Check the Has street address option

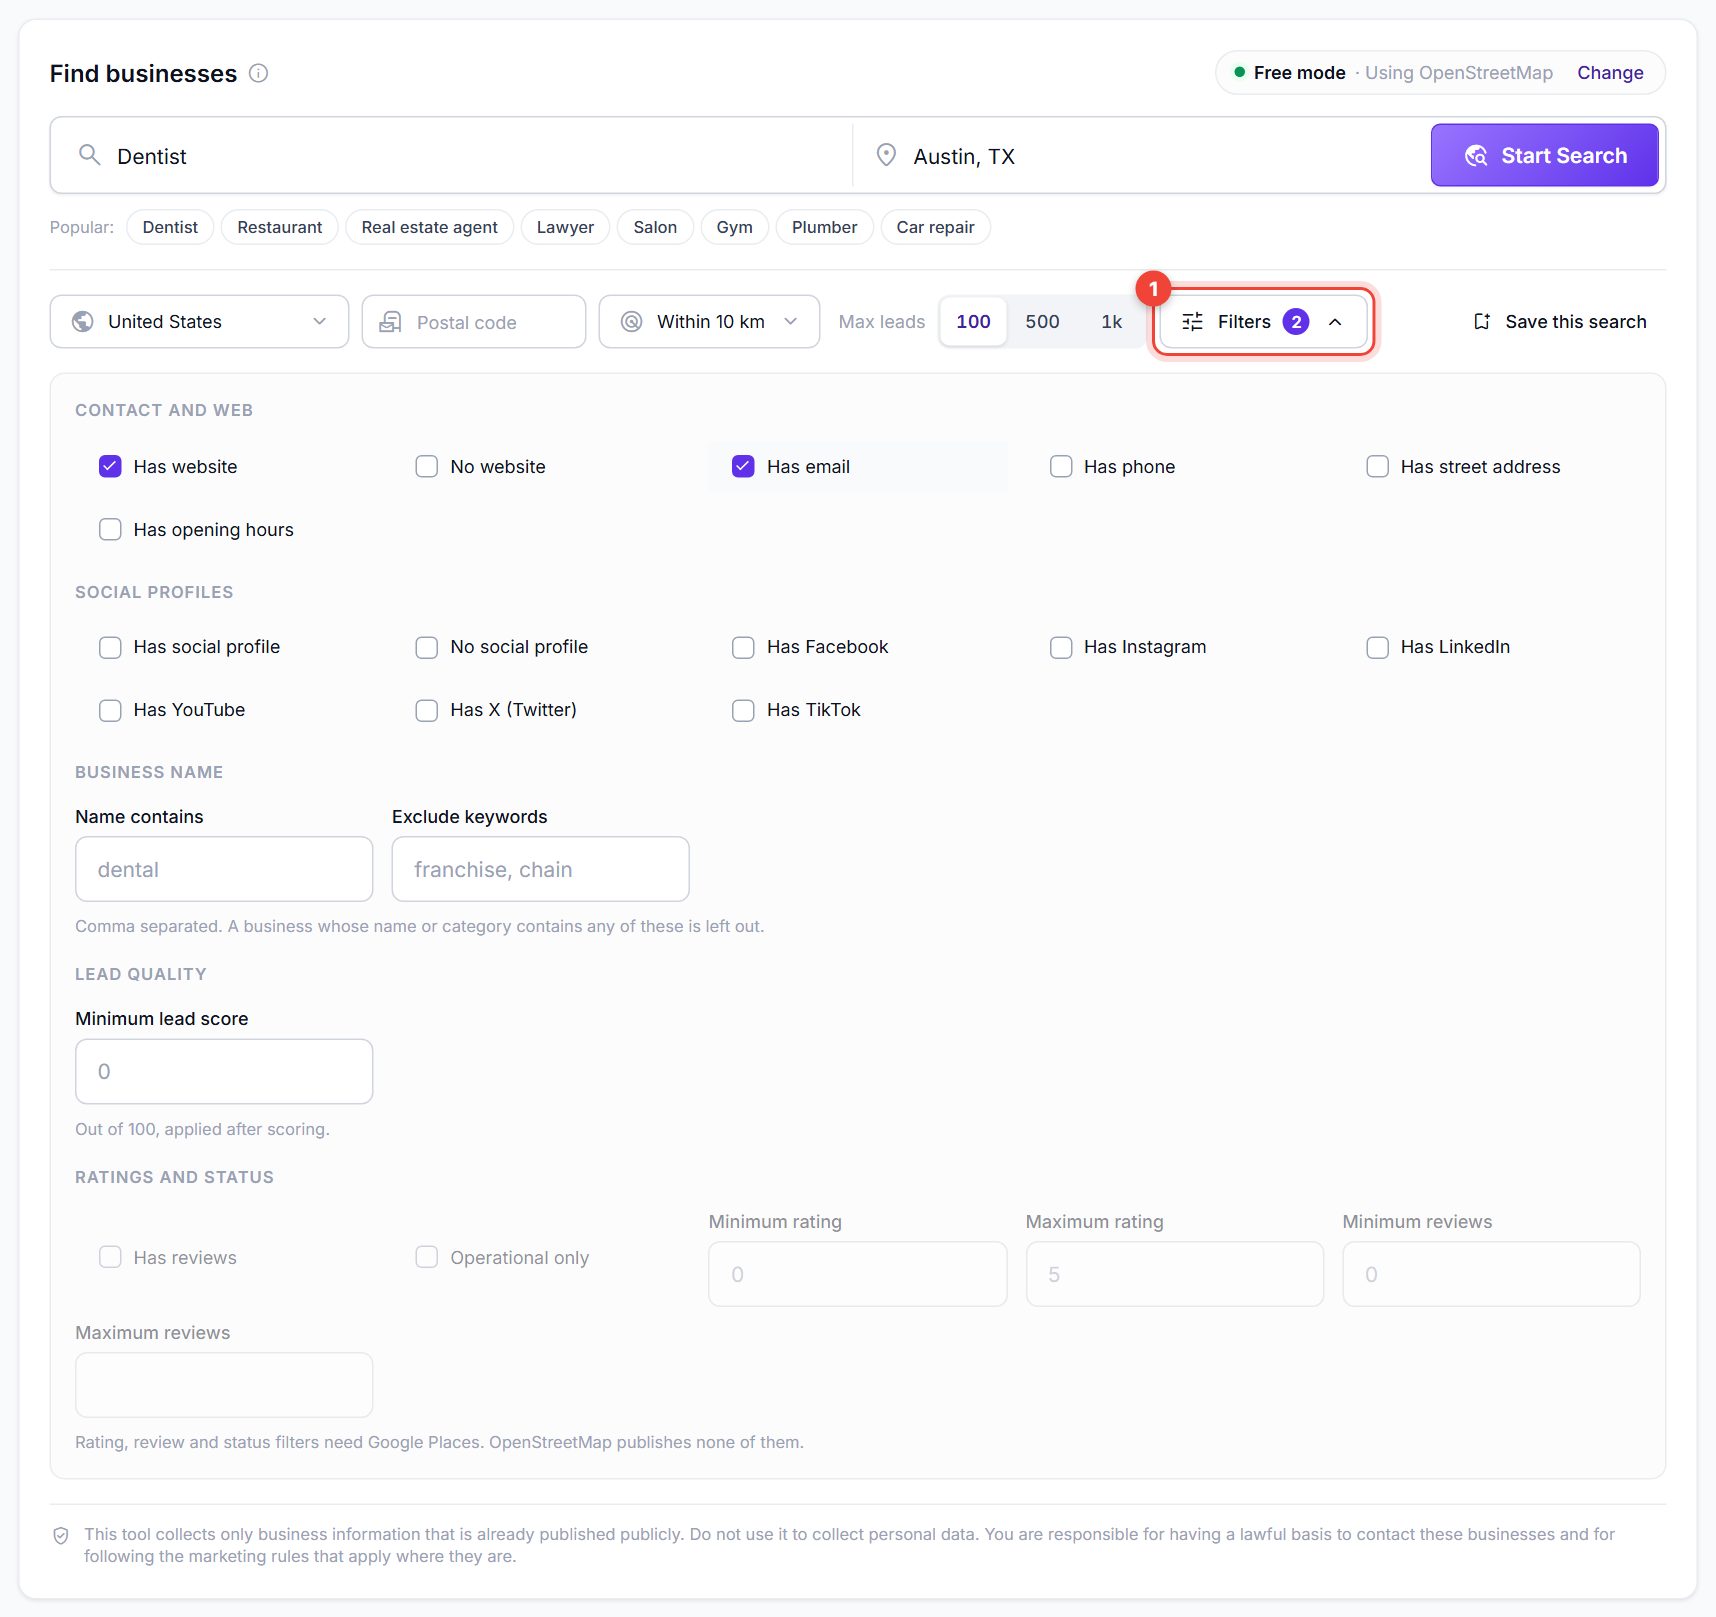(x=1378, y=467)
